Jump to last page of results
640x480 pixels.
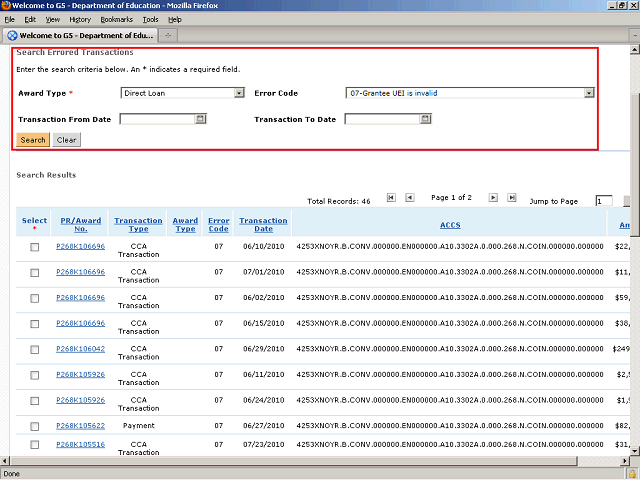click(x=512, y=198)
